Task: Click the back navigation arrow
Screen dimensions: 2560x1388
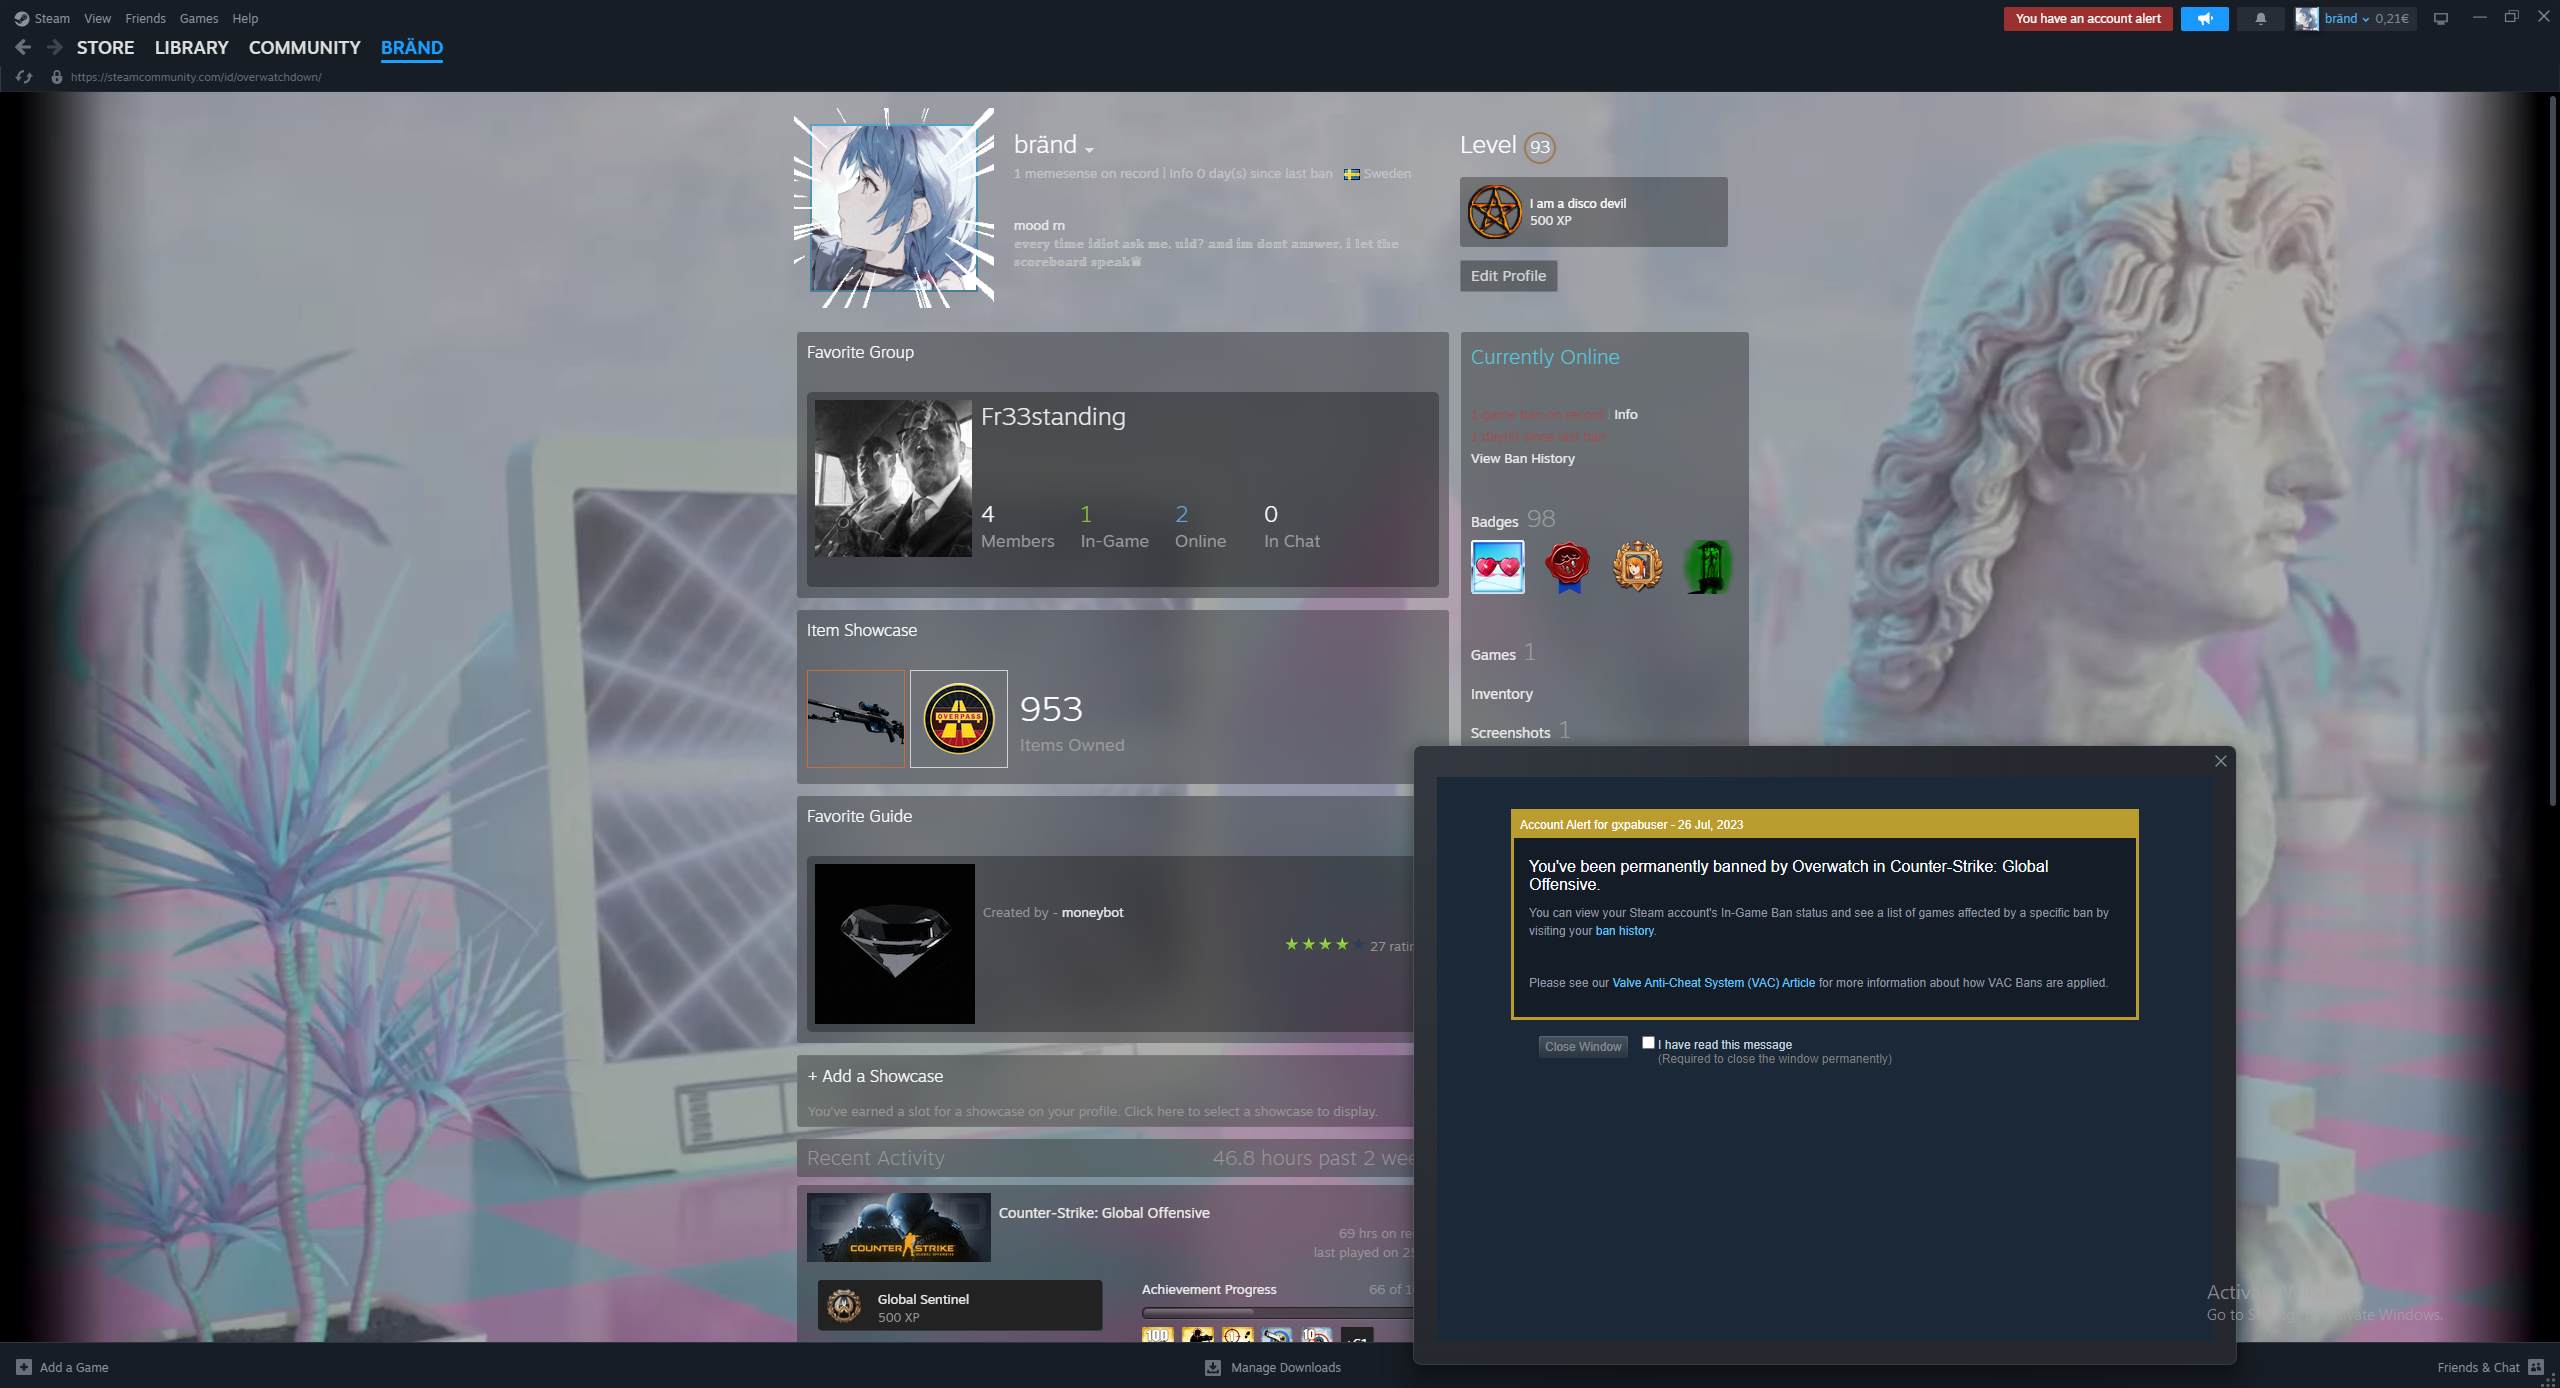Action: click(x=23, y=47)
